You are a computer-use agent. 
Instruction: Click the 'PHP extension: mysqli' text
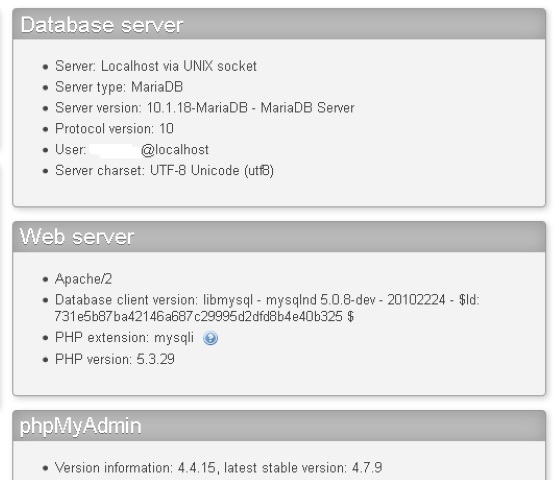[124, 337]
